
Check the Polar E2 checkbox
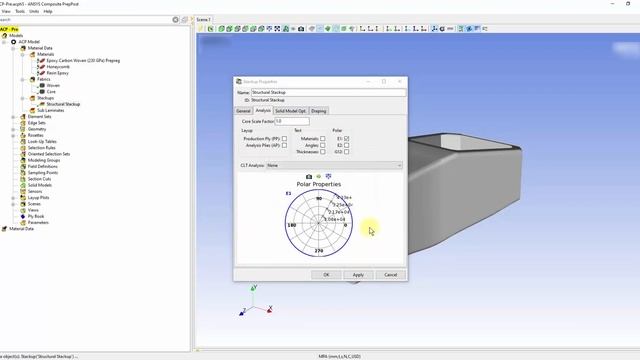click(x=347, y=145)
